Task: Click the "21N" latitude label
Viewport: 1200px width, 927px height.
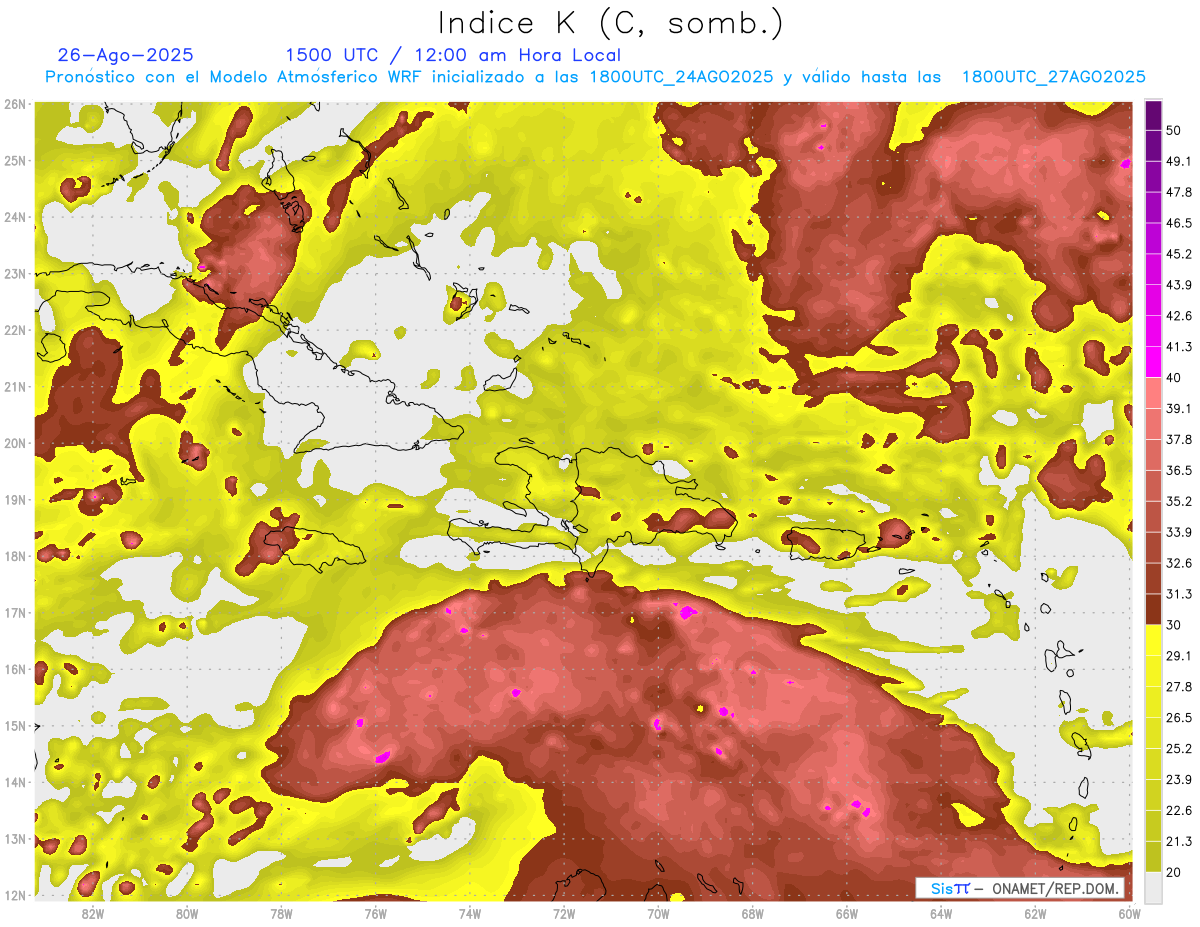Action: [x=15, y=387]
